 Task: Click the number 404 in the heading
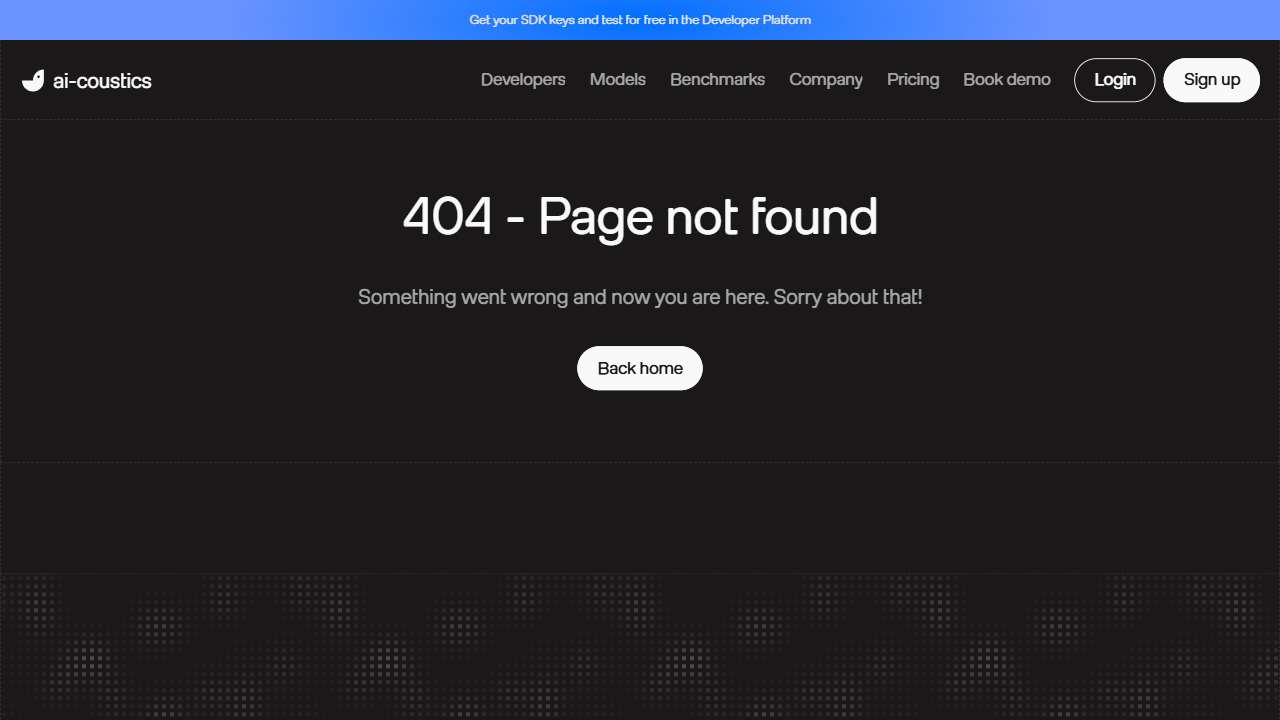click(448, 216)
